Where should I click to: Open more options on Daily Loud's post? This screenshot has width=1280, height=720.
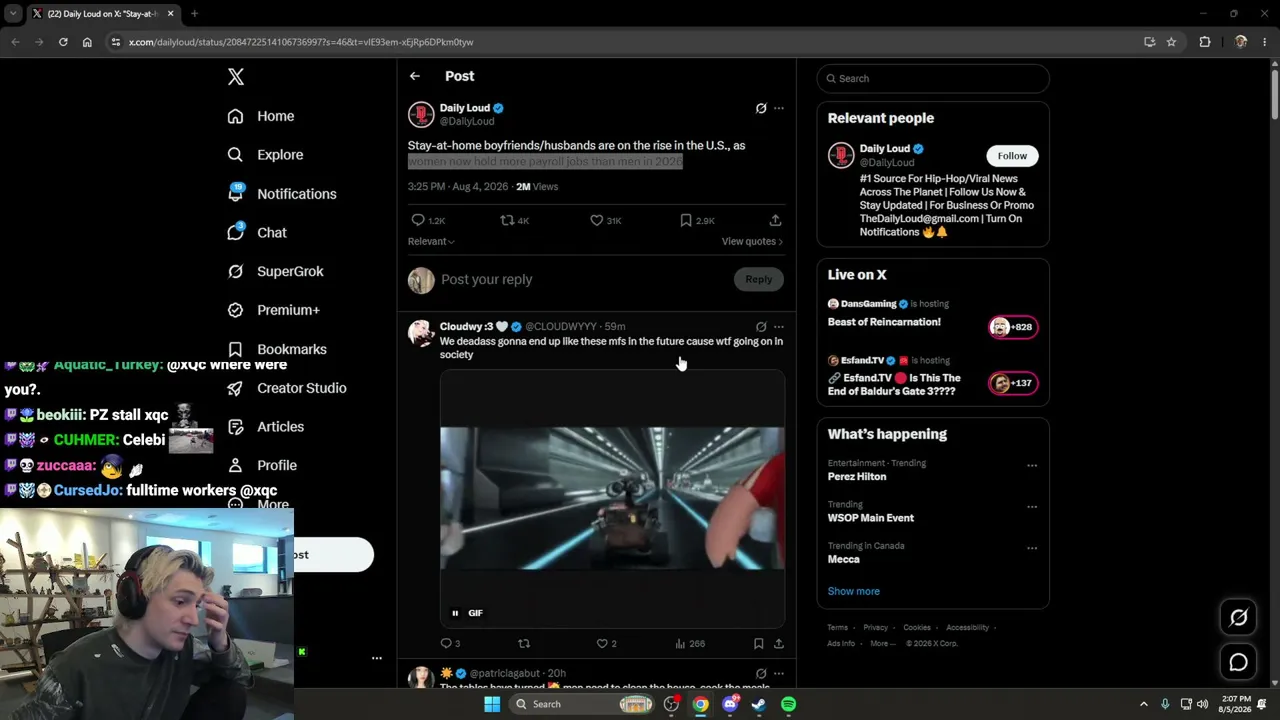(779, 108)
